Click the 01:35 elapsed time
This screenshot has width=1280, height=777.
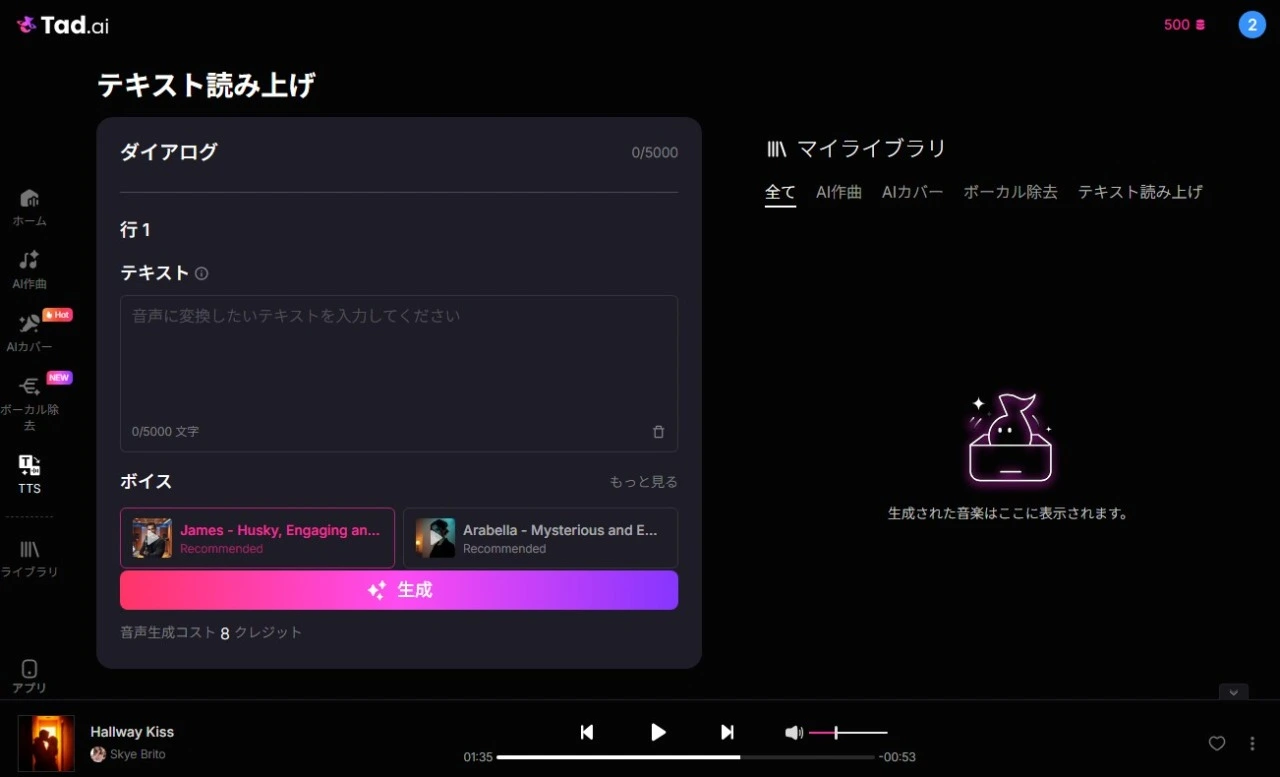478,757
